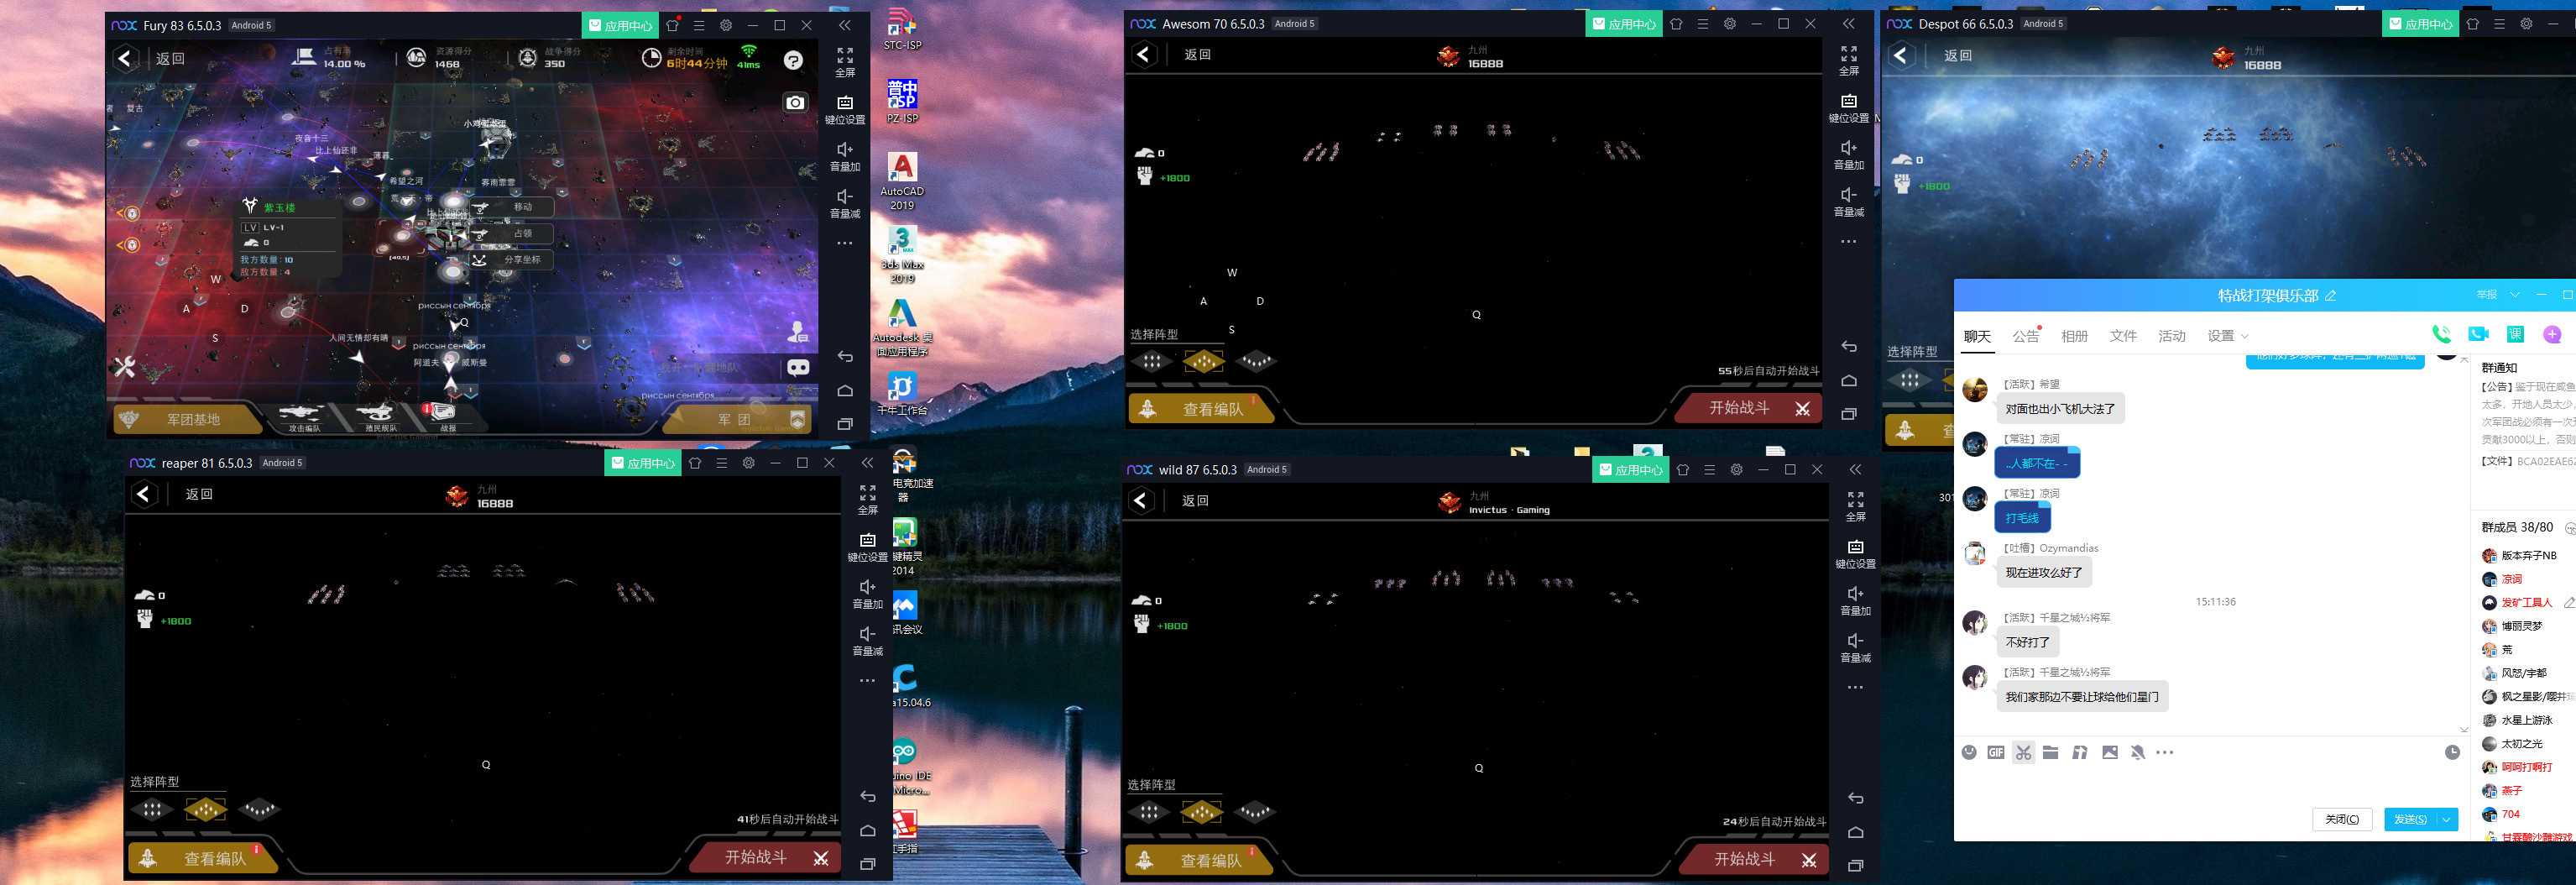Image resolution: width=2576 pixels, height=885 pixels.
Task: Open chat message history clock icon
Action: pos(2452,752)
